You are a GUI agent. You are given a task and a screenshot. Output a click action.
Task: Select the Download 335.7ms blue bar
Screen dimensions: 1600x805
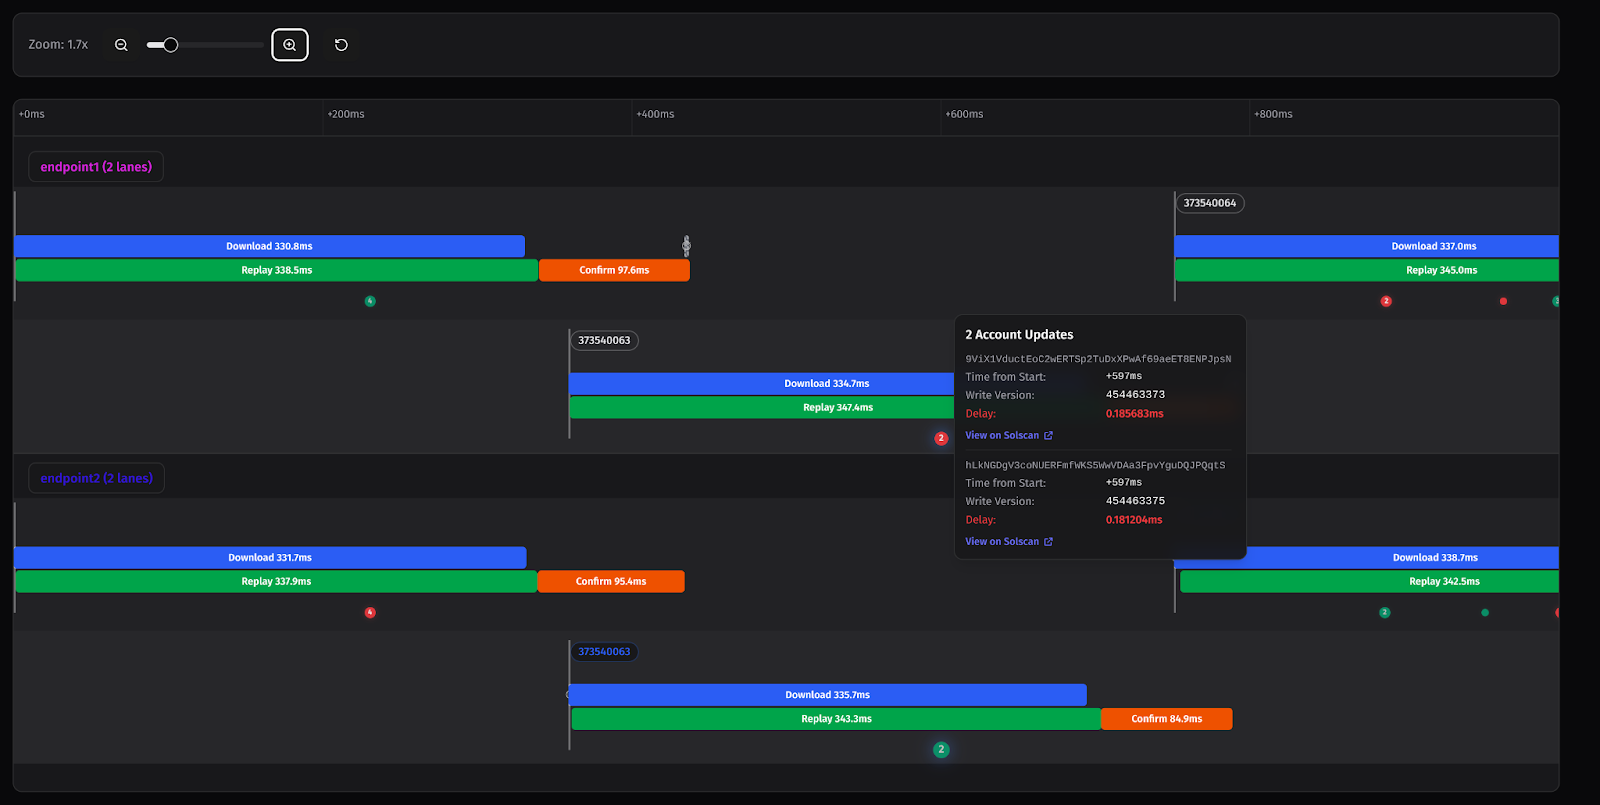point(827,695)
